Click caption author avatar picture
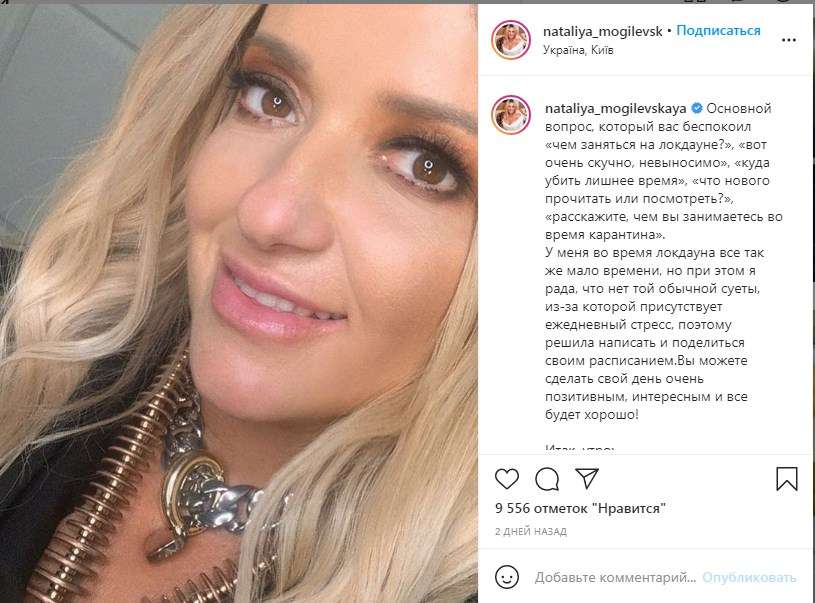The image size is (815, 603). point(511,115)
